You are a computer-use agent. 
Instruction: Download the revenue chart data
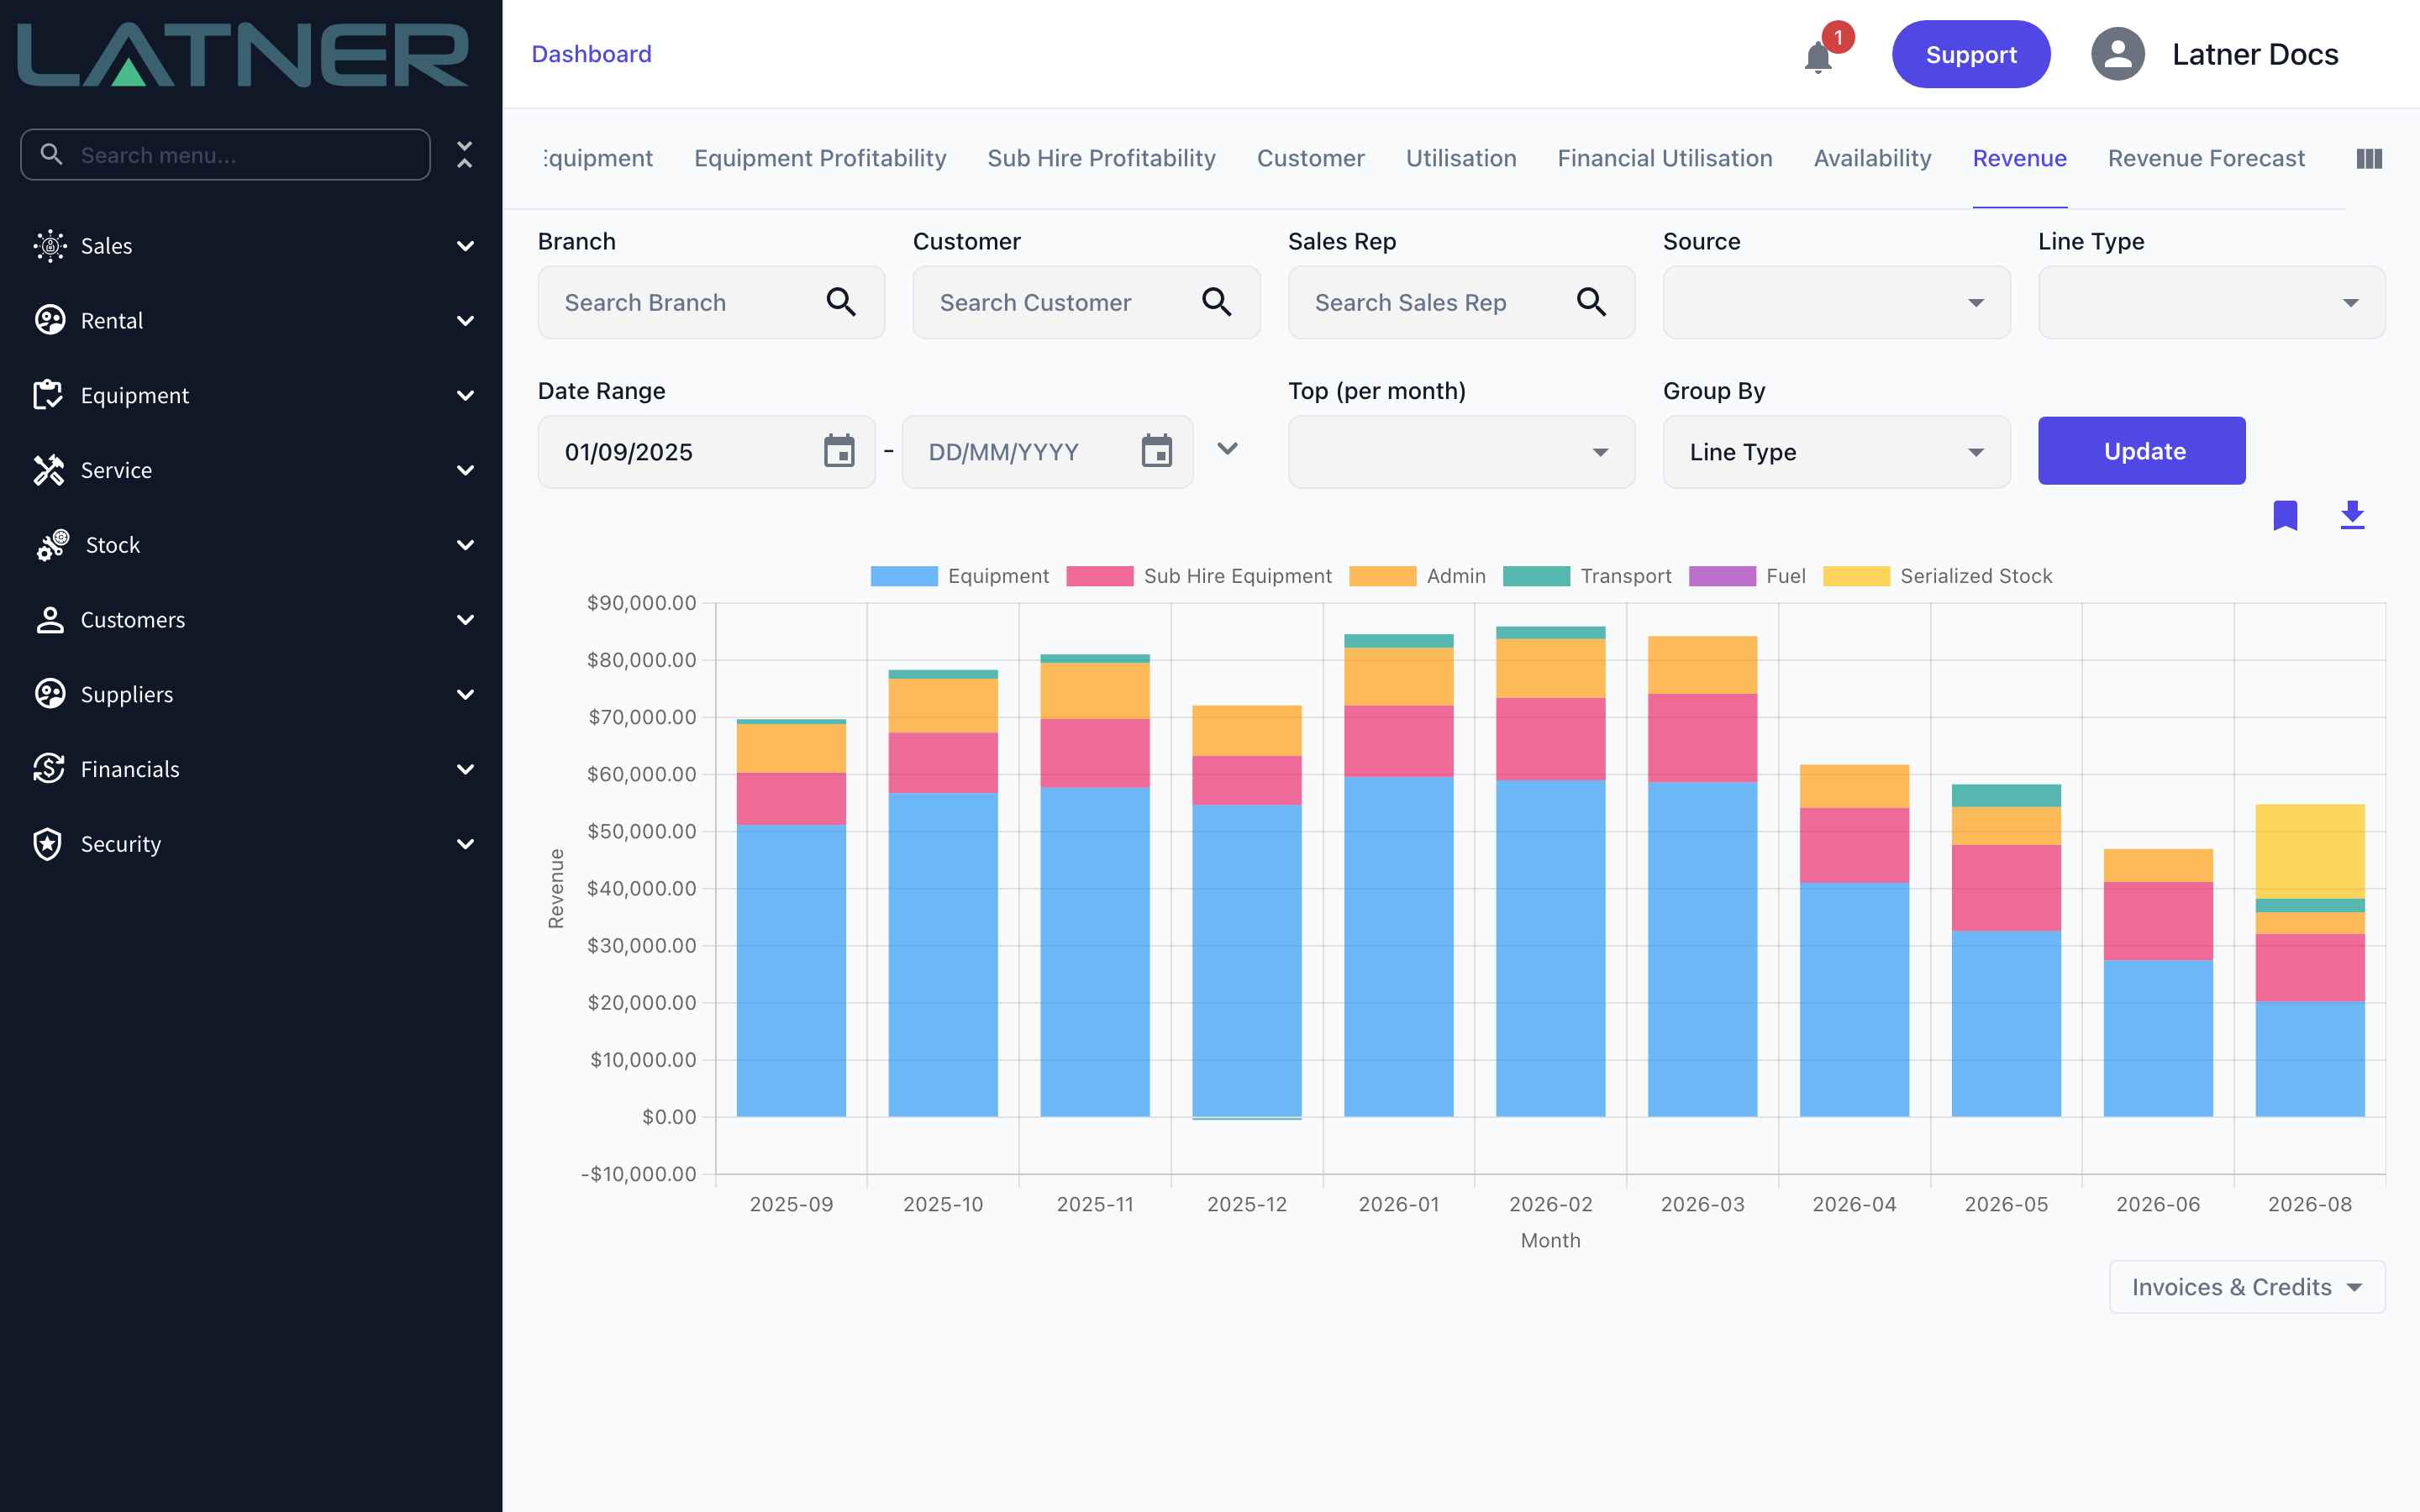tap(2352, 516)
